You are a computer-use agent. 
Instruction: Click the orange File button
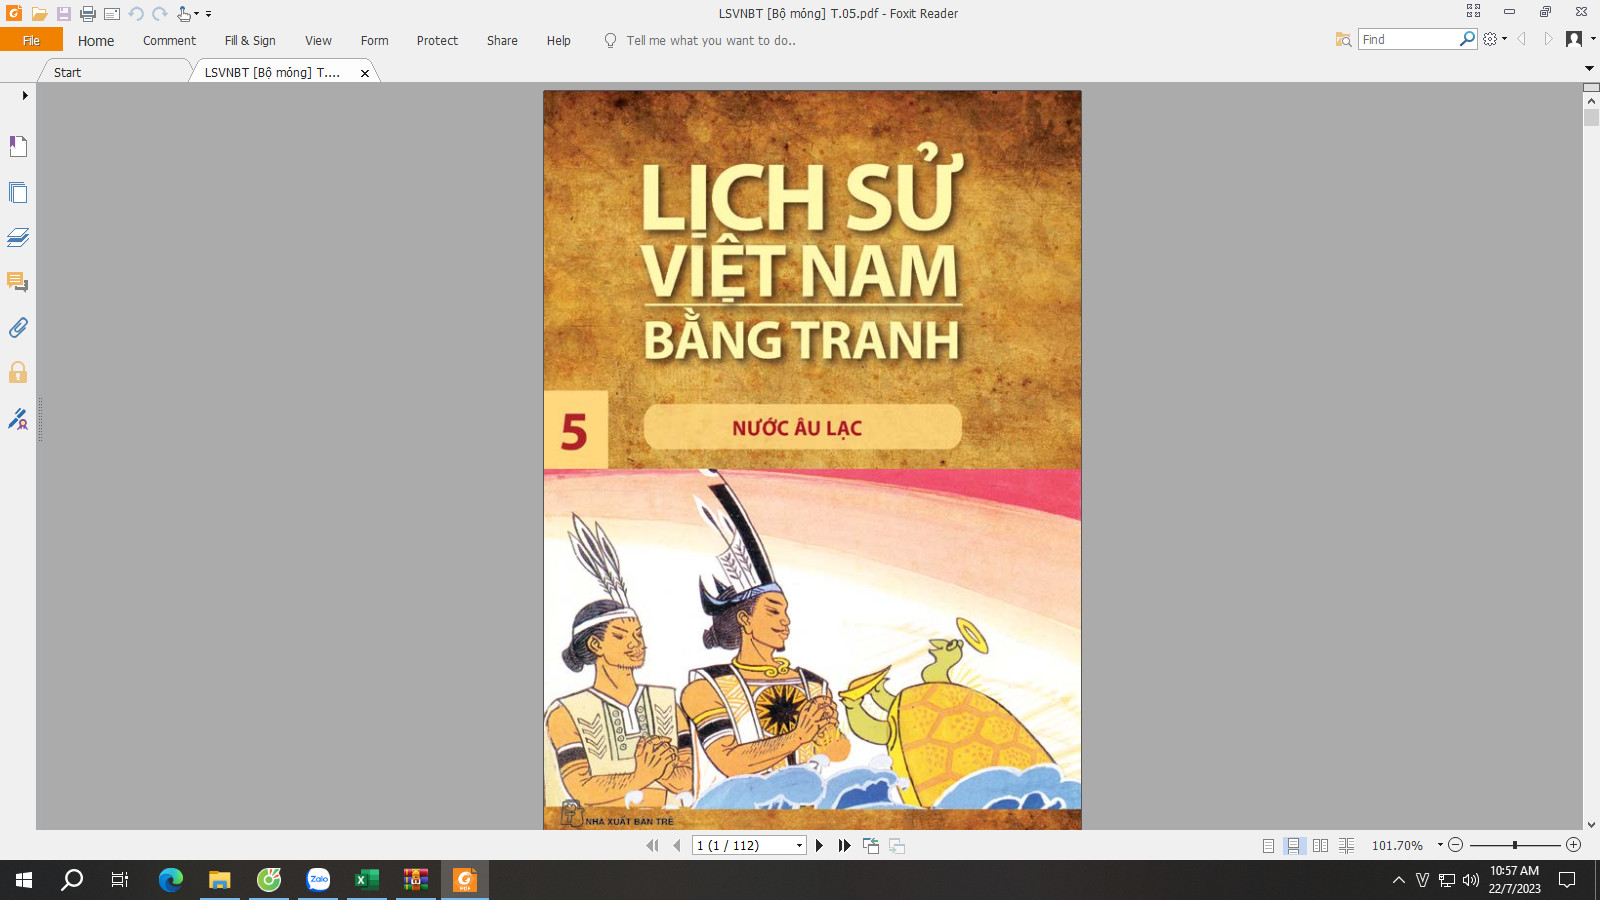31,40
